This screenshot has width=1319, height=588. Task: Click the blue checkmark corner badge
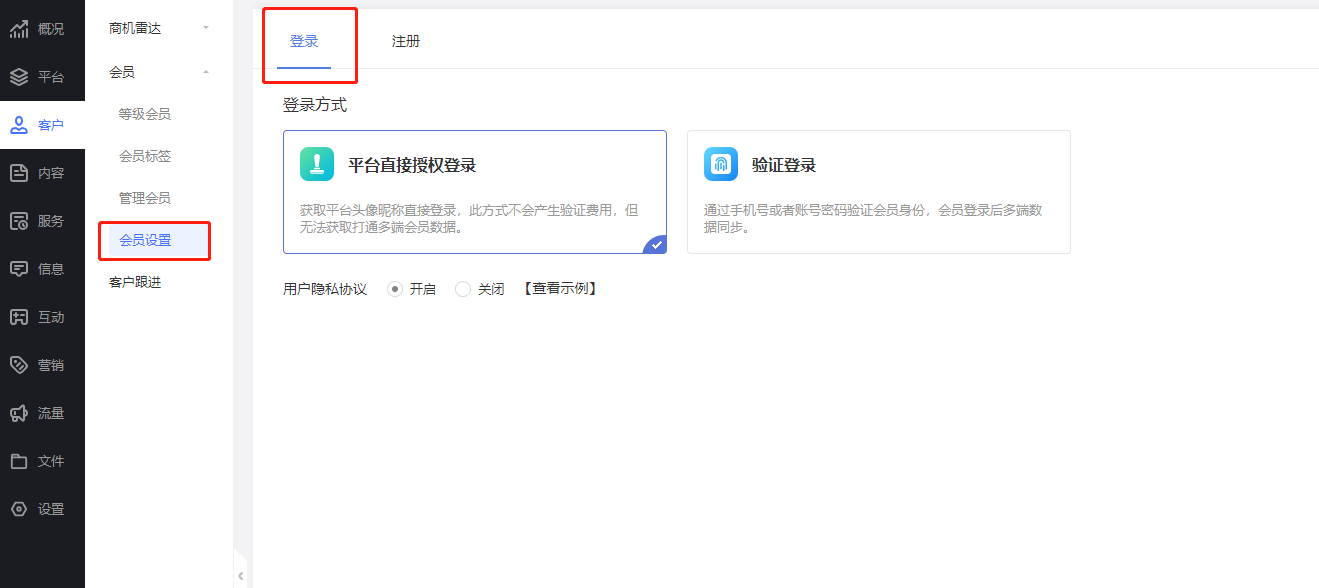point(655,244)
